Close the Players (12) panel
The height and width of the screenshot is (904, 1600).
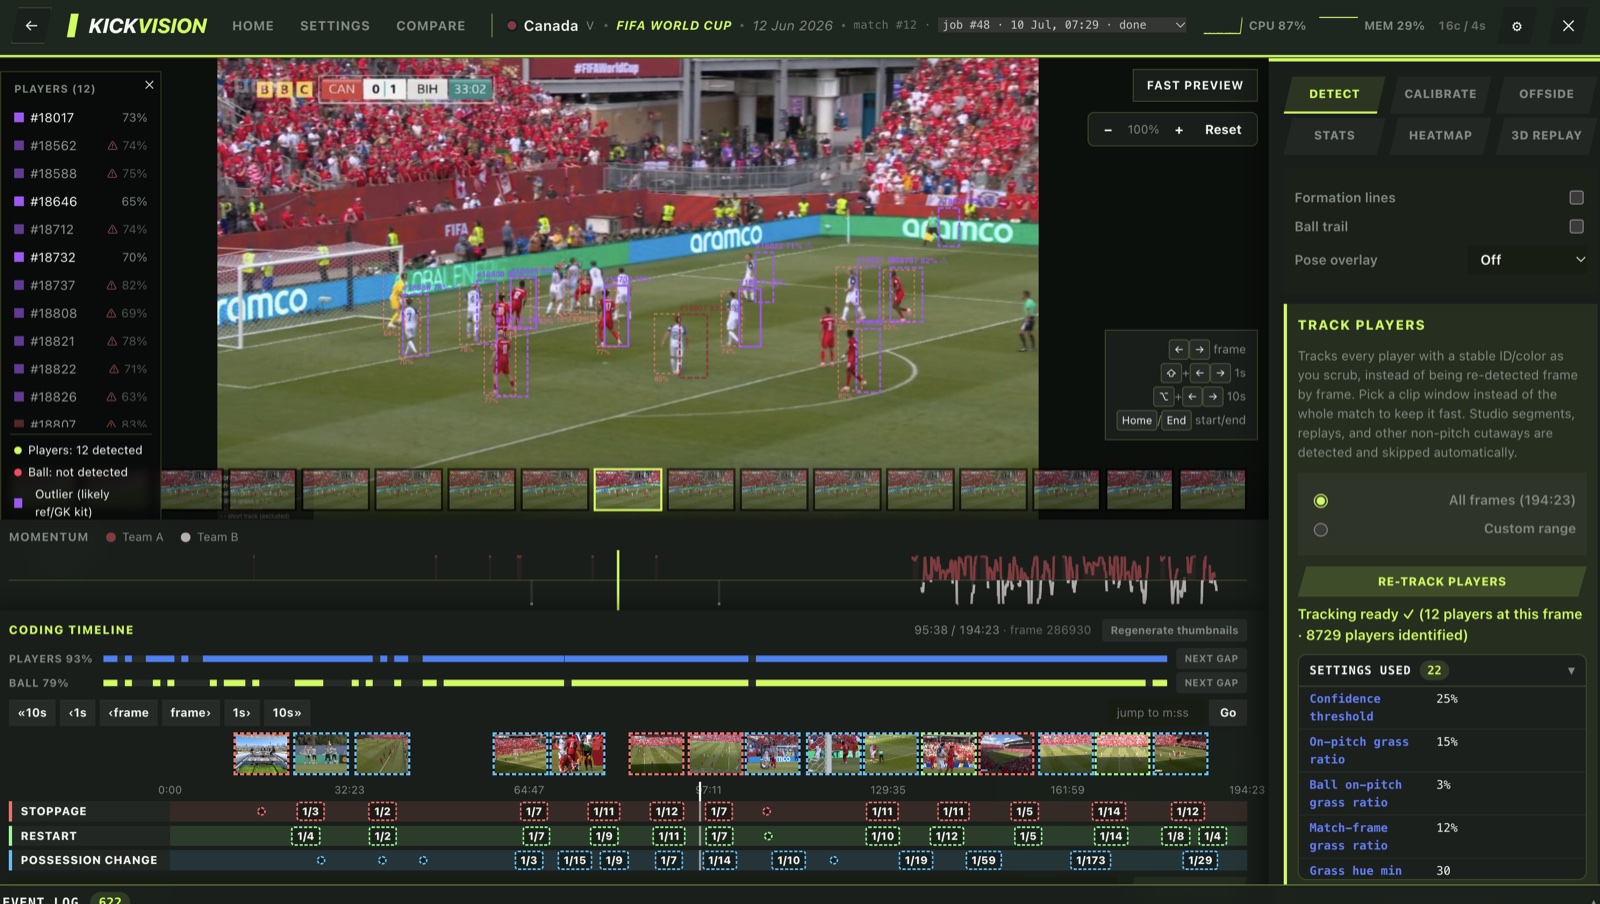click(x=149, y=86)
